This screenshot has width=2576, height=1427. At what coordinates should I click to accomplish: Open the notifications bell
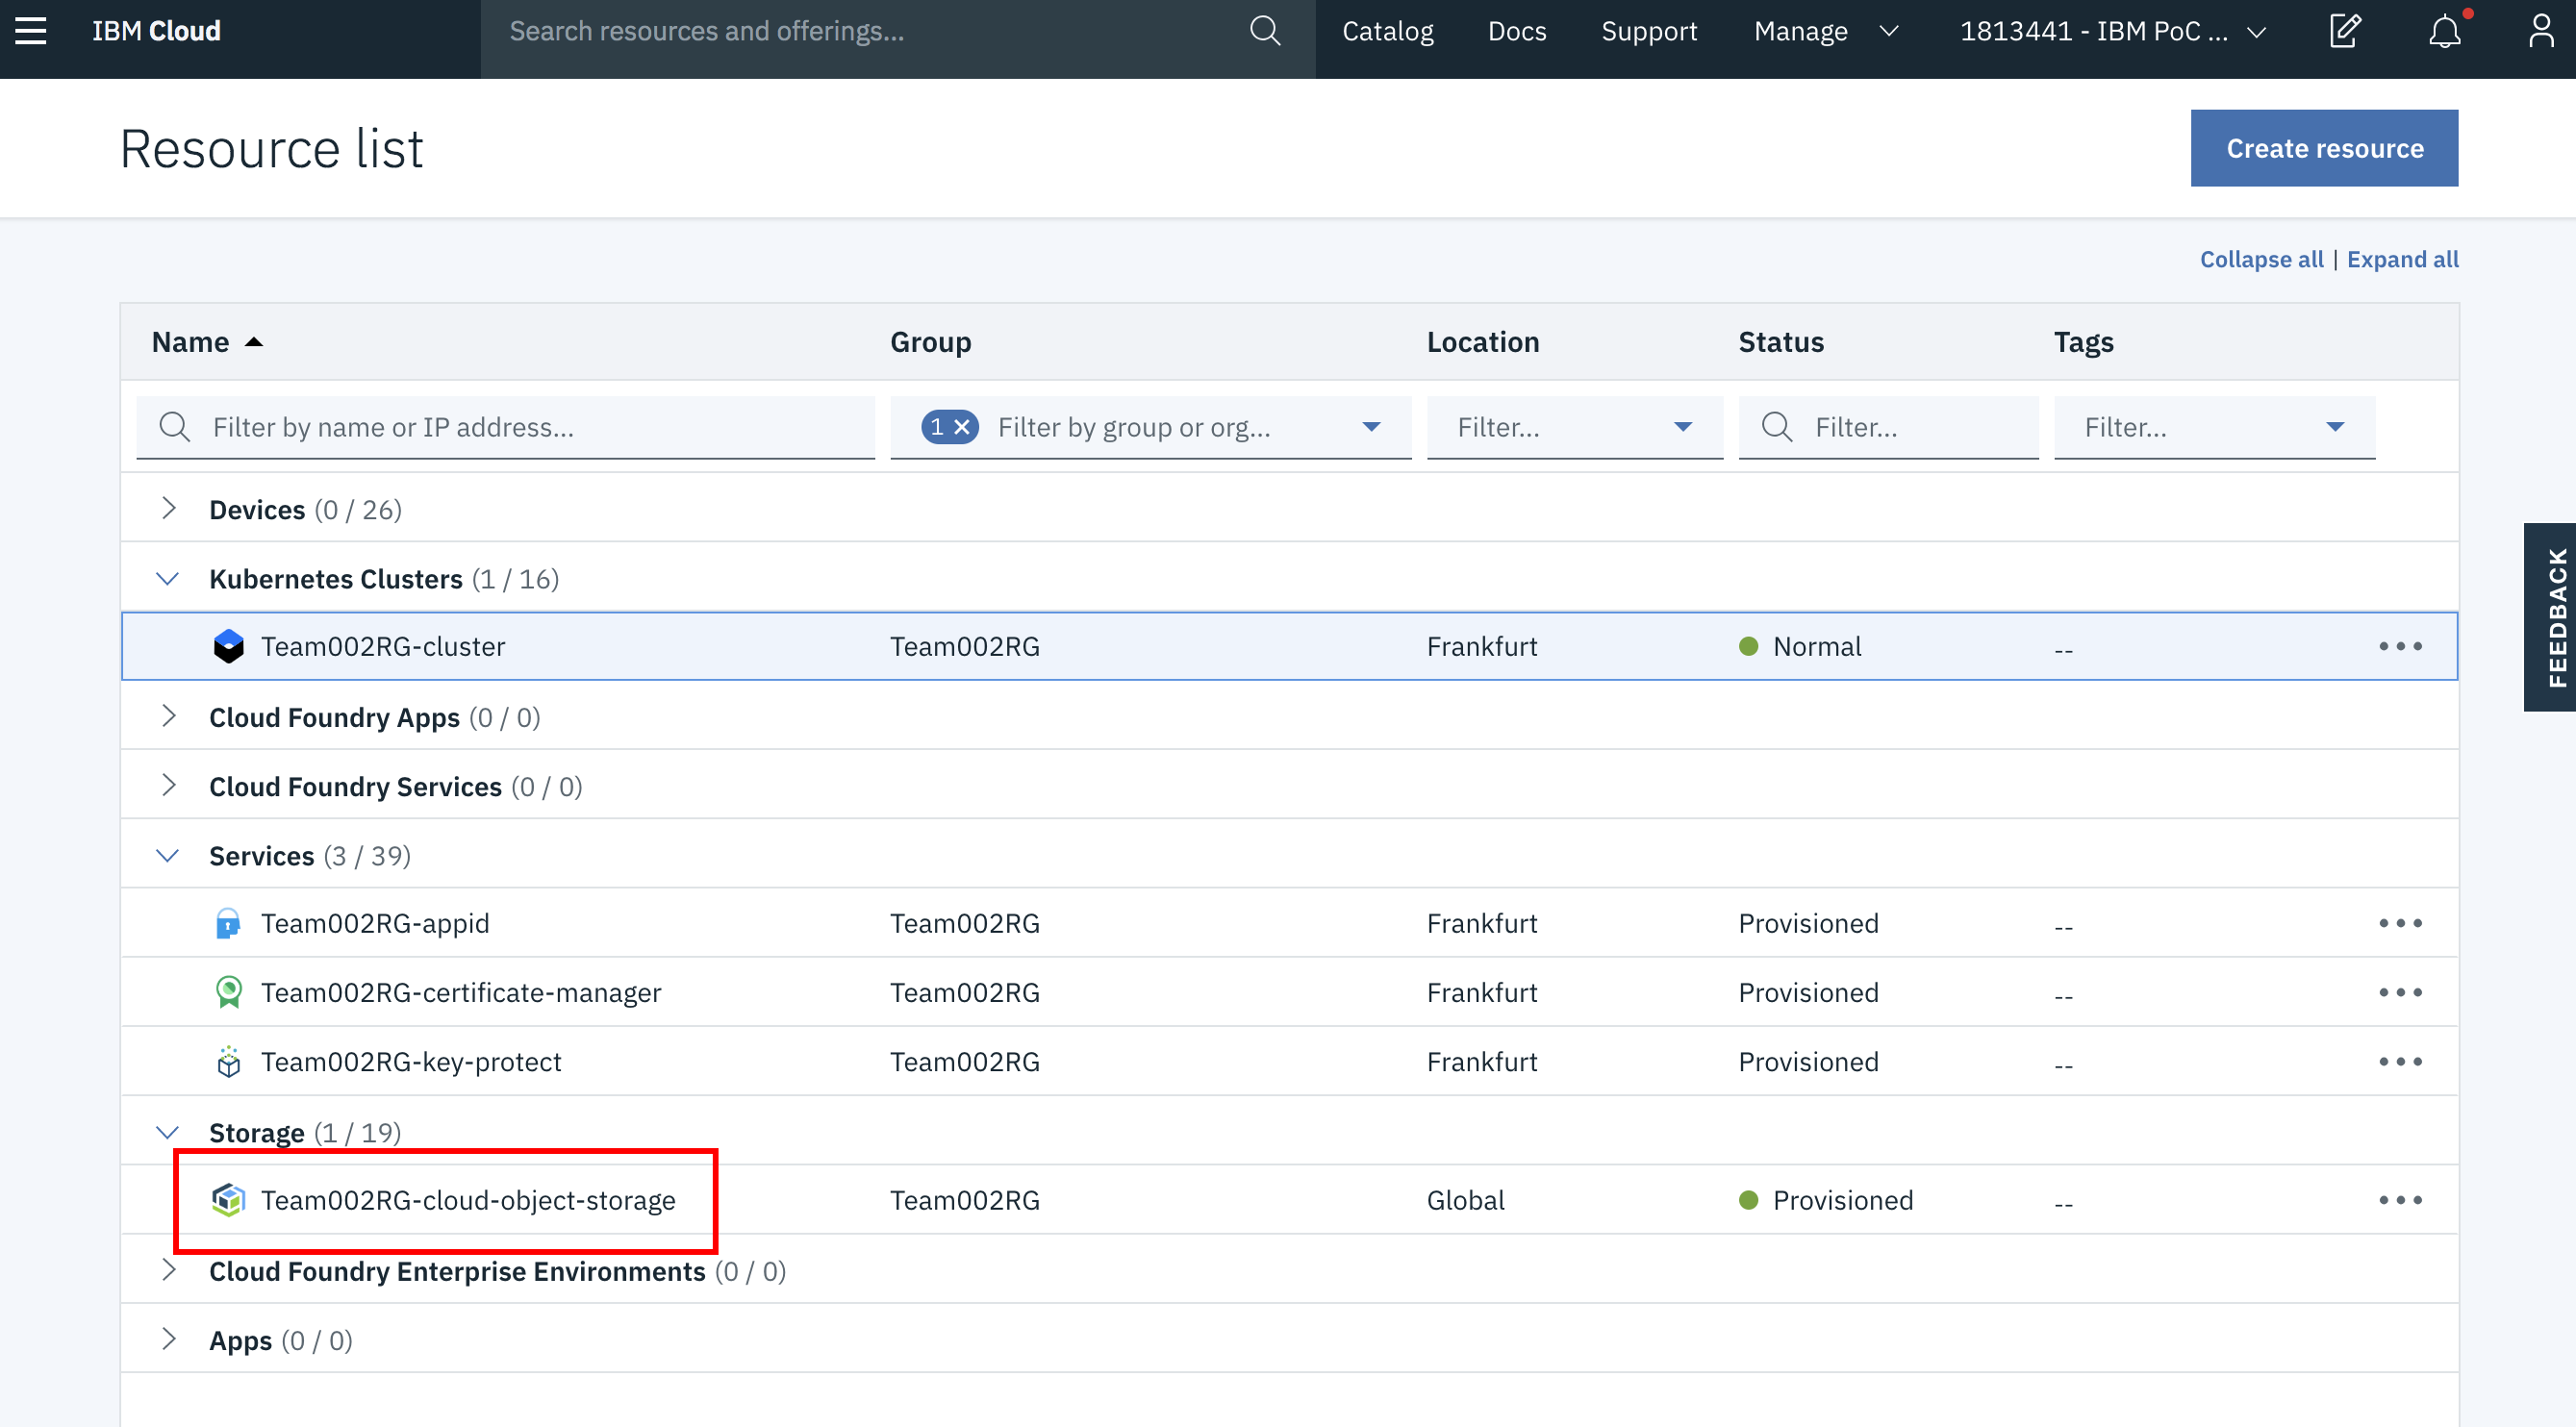[x=2445, y=31]
